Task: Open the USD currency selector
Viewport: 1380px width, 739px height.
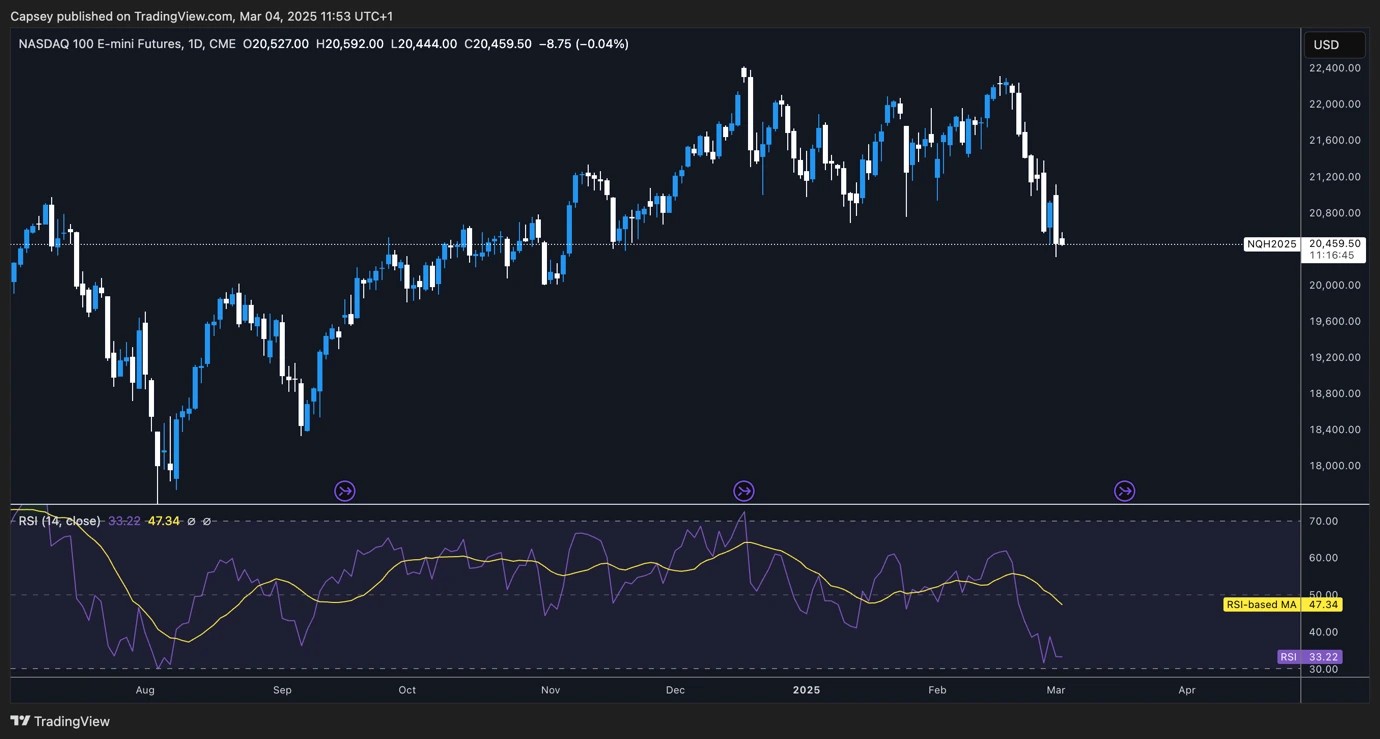Action: coord(1334,44)
